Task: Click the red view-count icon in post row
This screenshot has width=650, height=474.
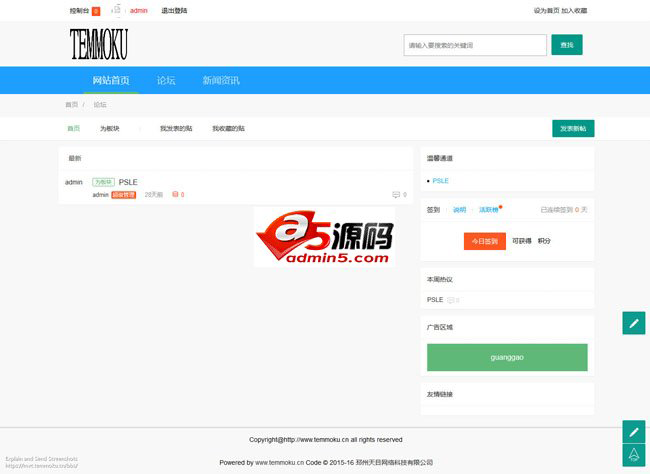Action: click(x=175, y=194)
